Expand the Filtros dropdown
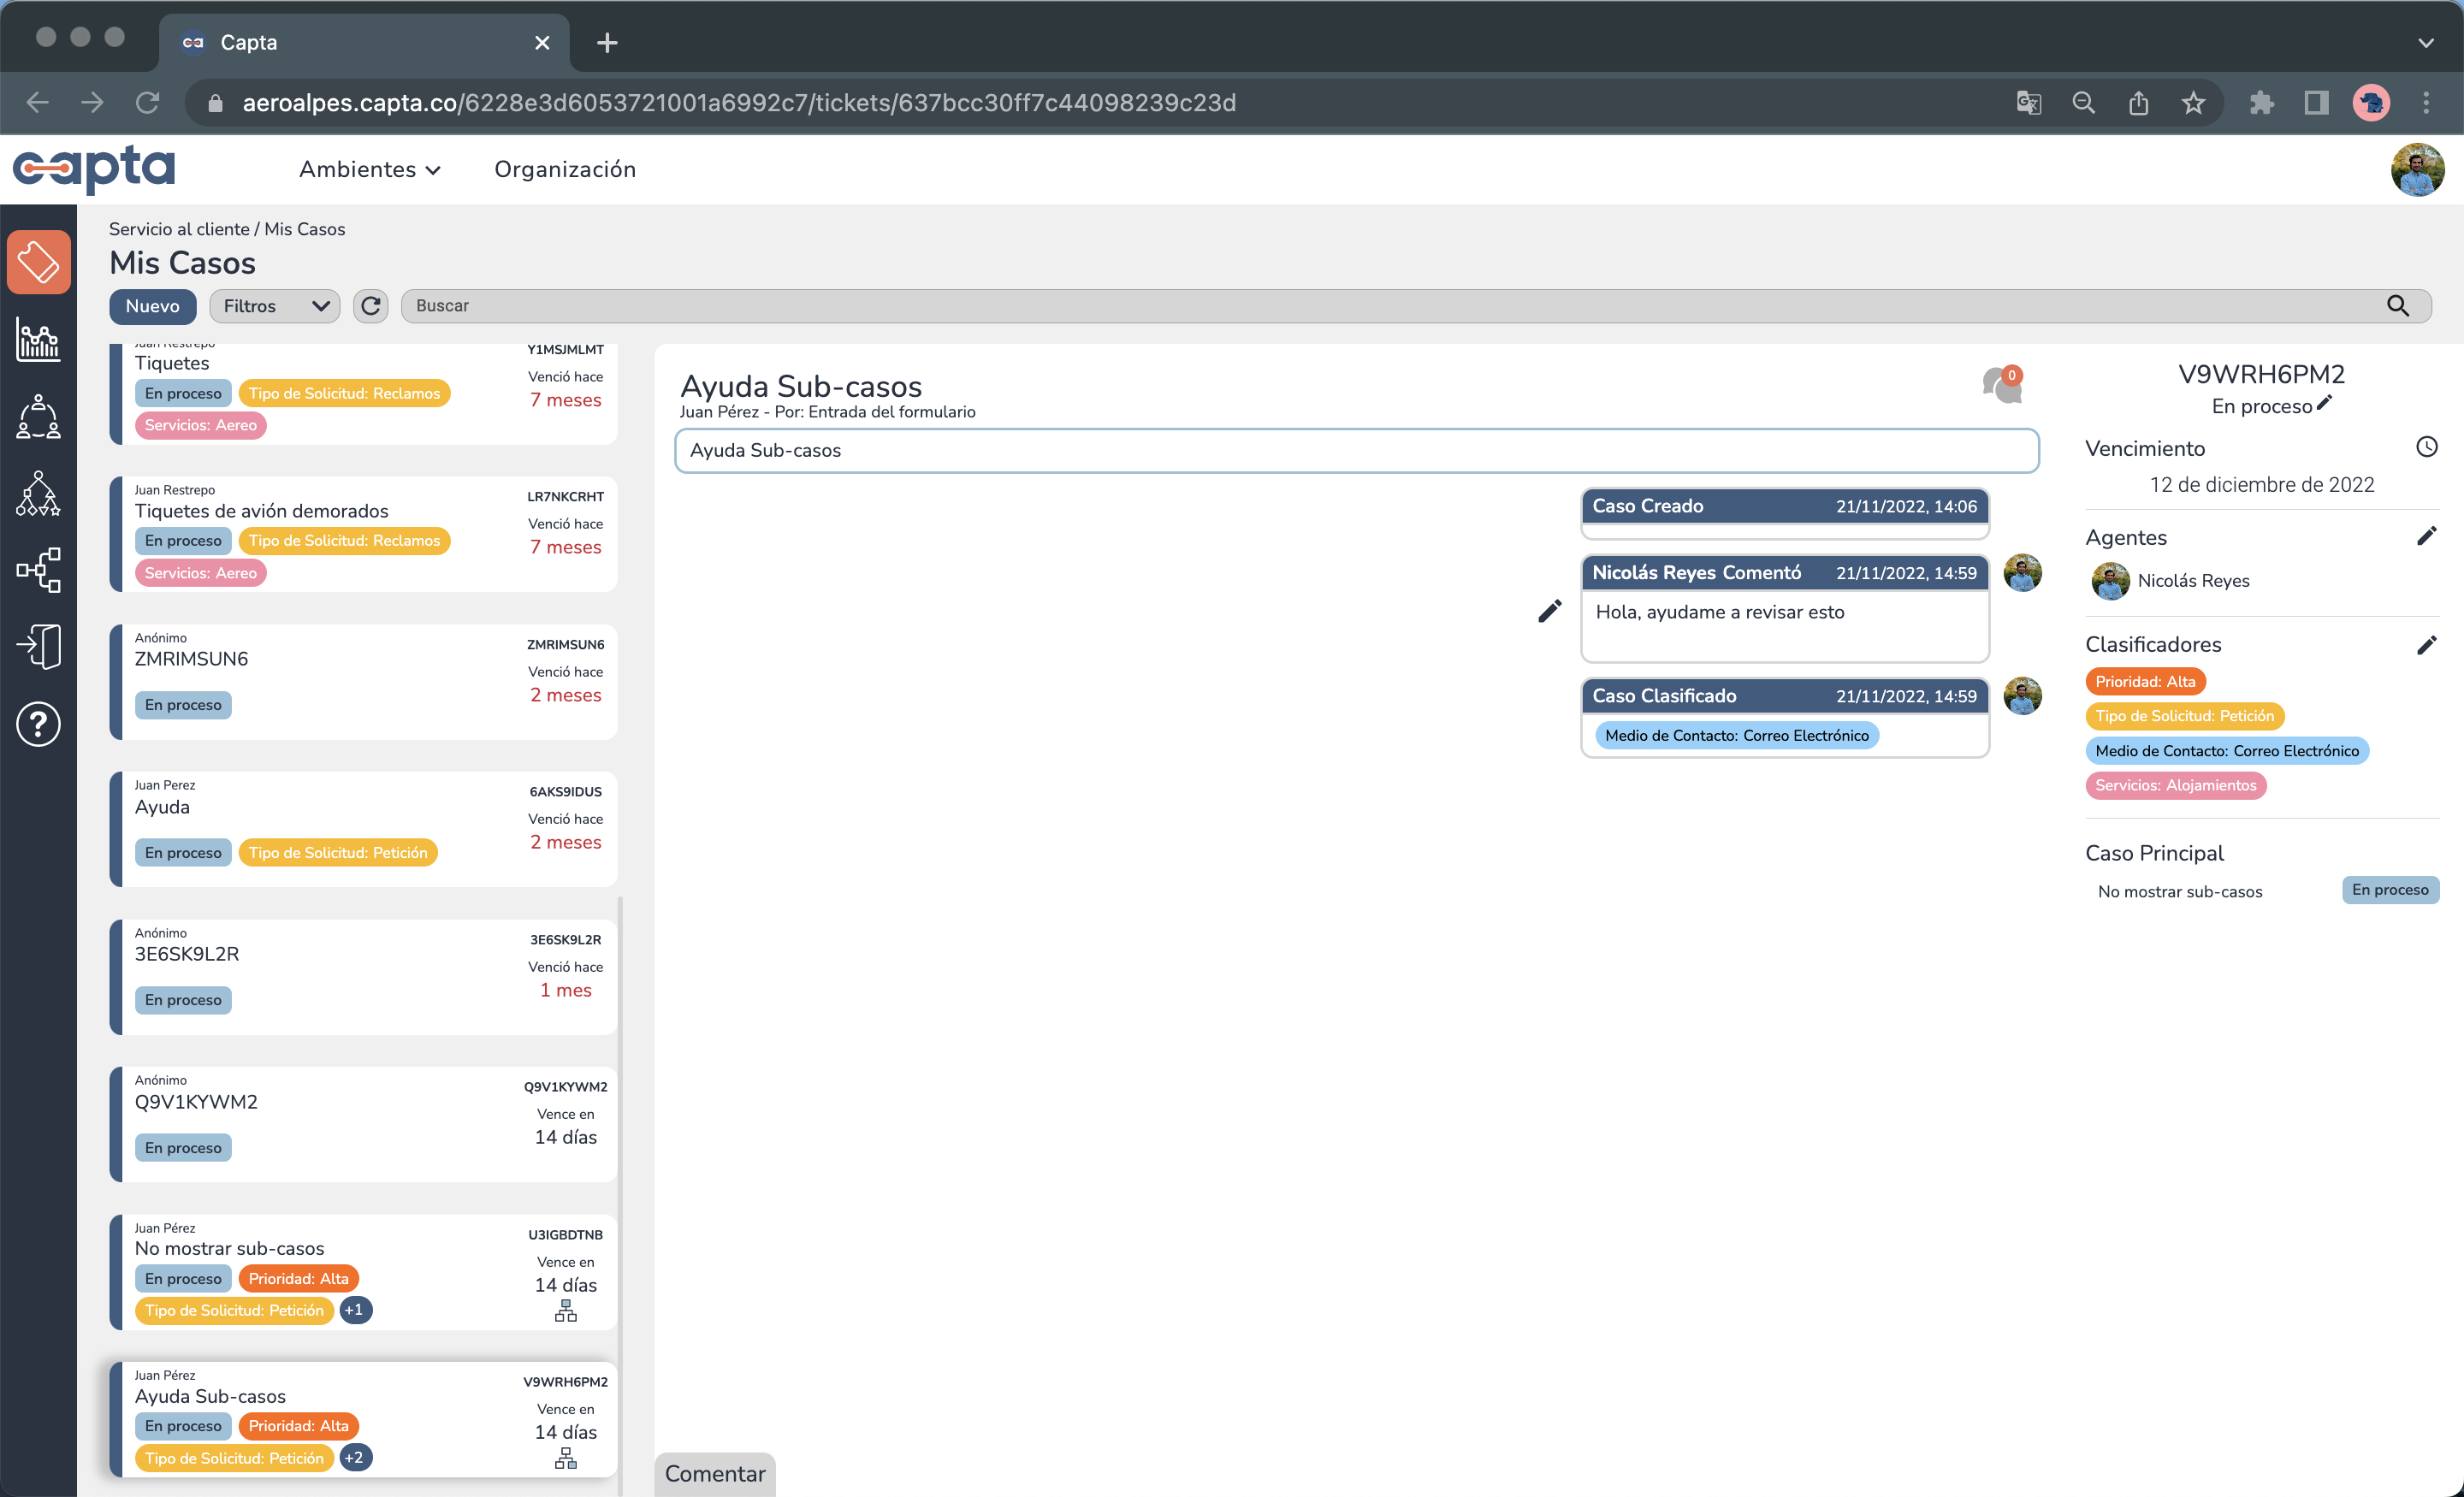The width and height of the screenshot is (2464, 1497). pyautogui.click(x=275, y=306)
